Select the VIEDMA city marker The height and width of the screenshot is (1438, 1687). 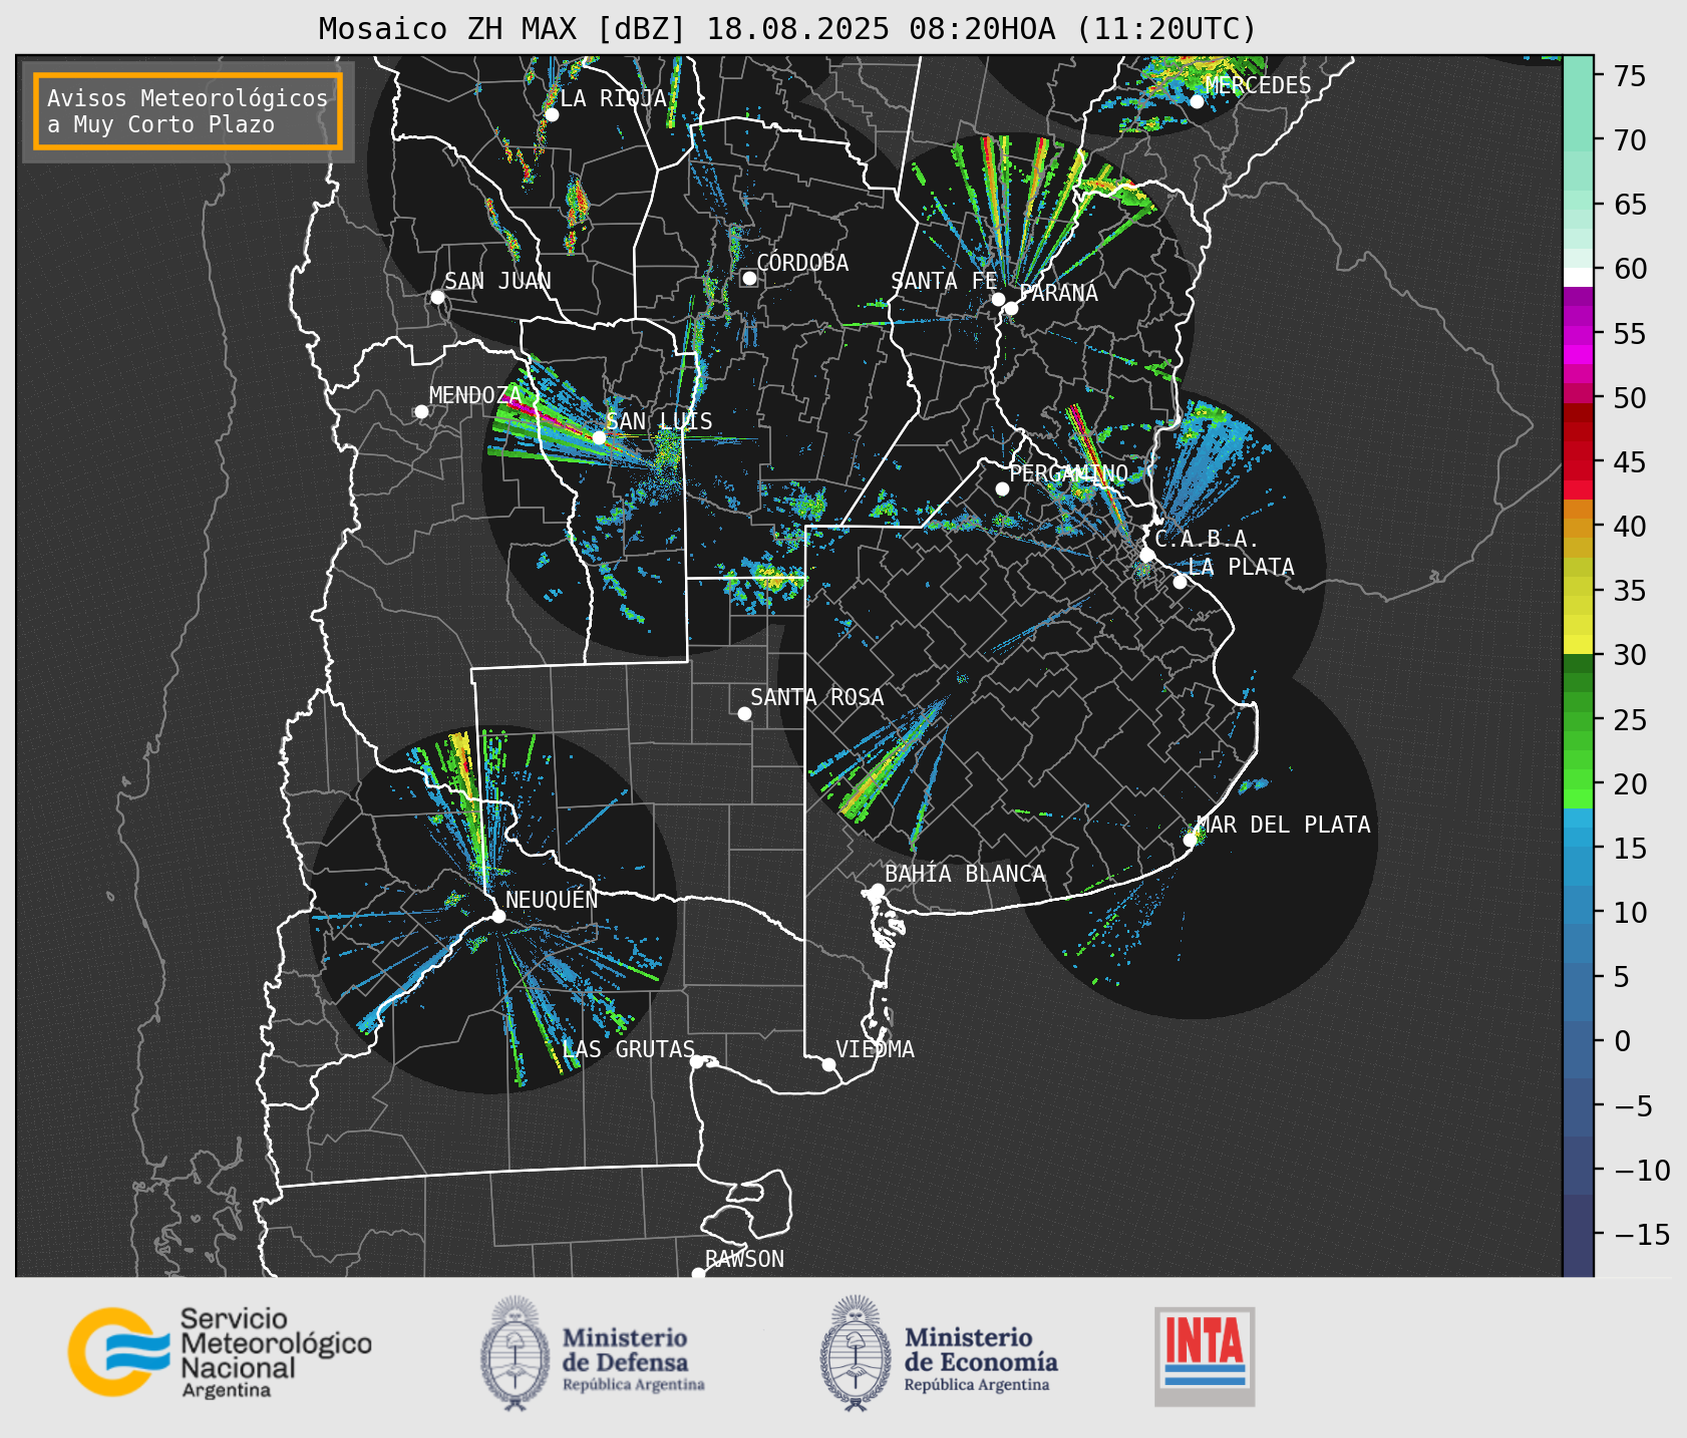click(828, 1064)
